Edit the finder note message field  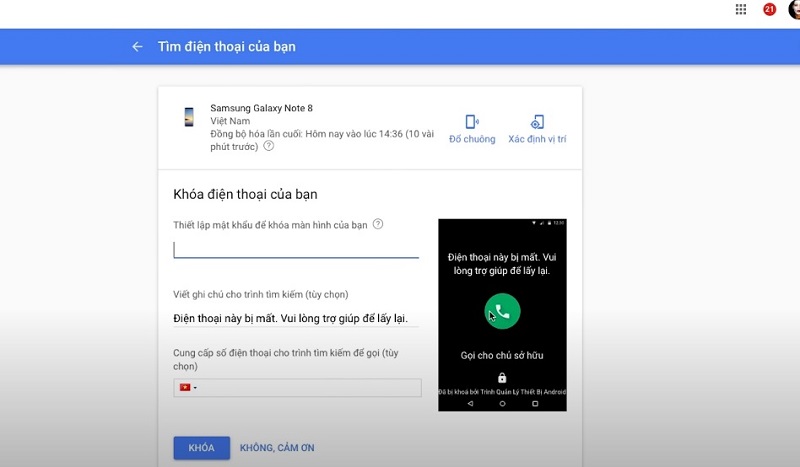[296, 318]
